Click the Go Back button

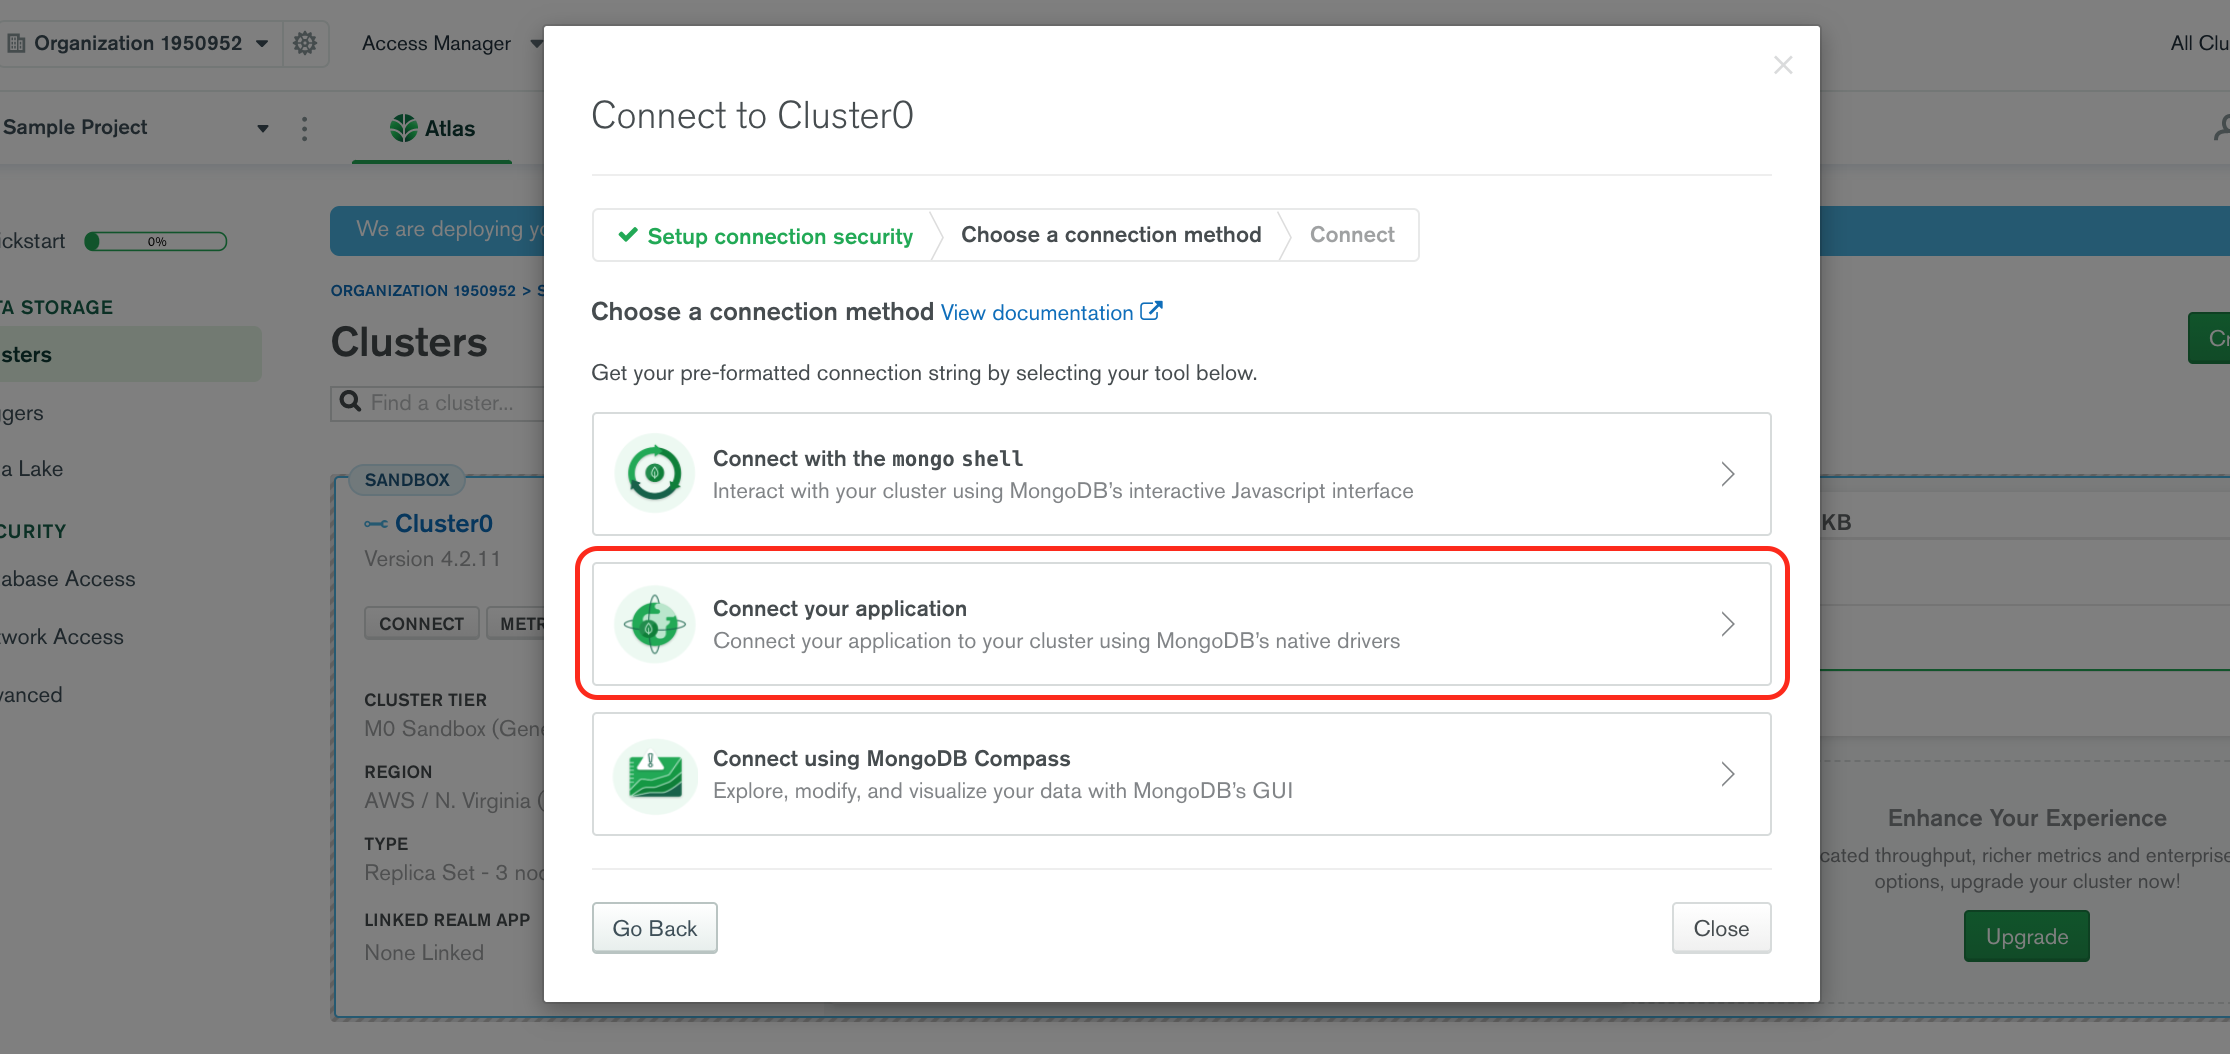coord(655,928)
